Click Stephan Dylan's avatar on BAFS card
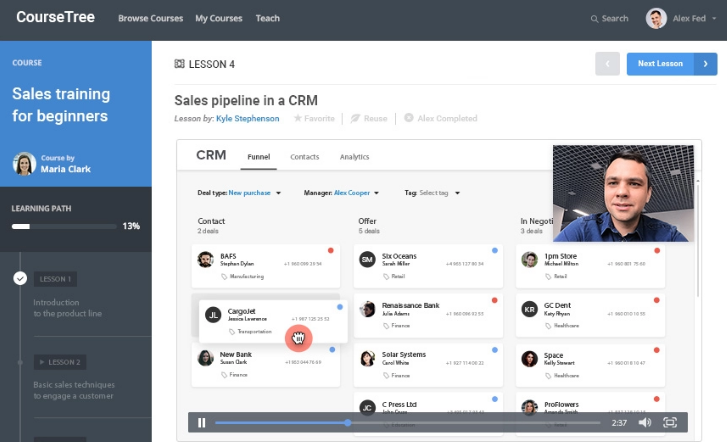The height and width of the screenshot is (442, 727). (x=205, y=259)
